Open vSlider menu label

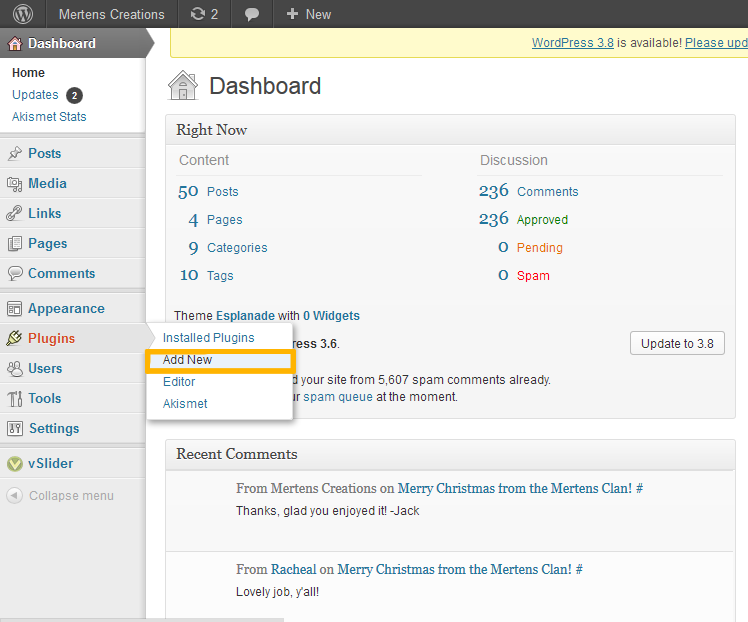pos(51,463)
